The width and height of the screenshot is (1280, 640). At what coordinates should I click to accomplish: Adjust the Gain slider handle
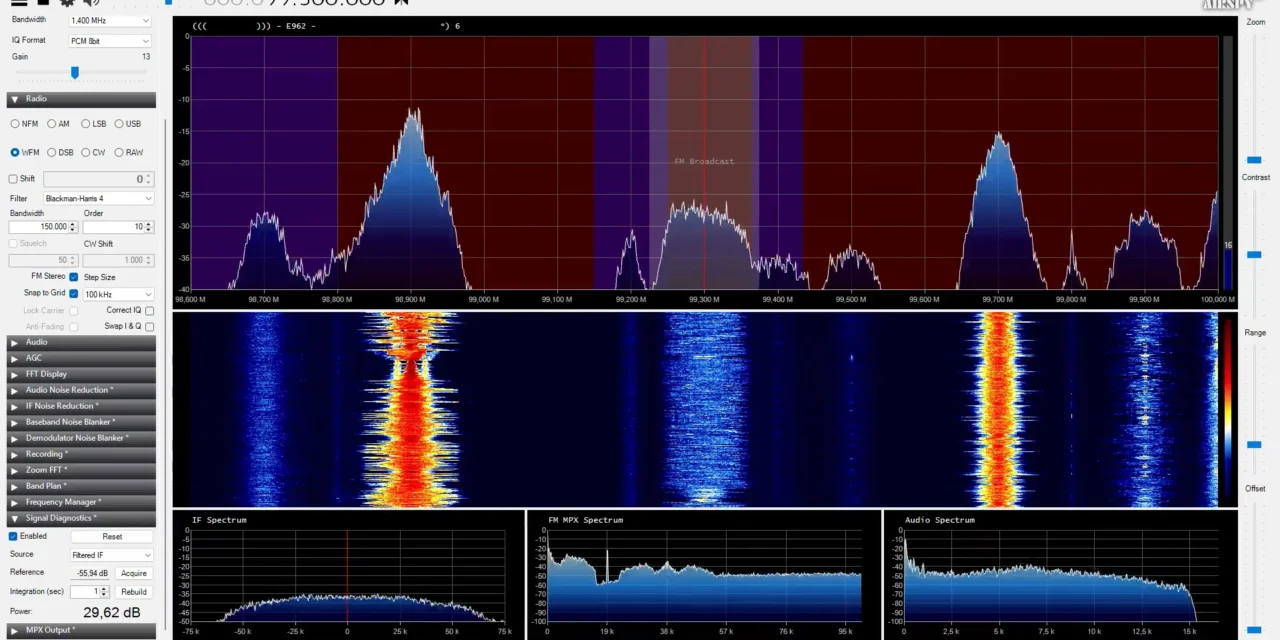pyautogui.click(x=74, y=72)
